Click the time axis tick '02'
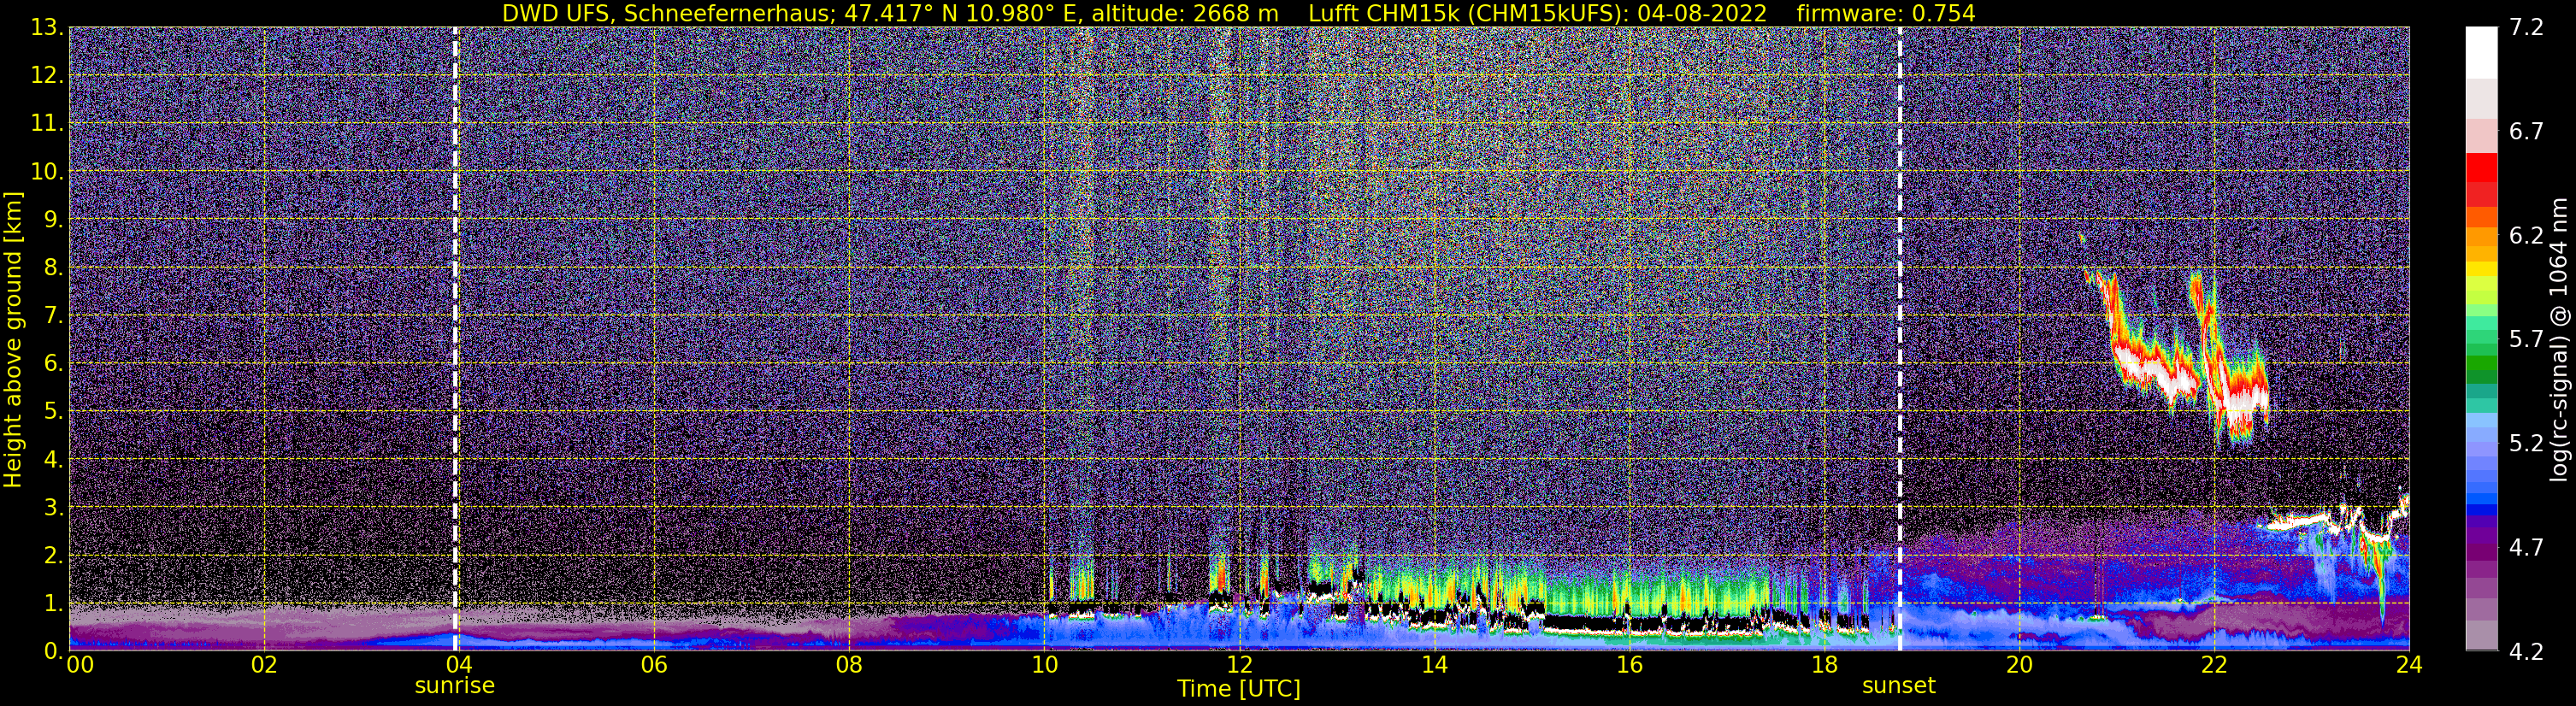The image size is (2576, 706). [x=263, y=666]
